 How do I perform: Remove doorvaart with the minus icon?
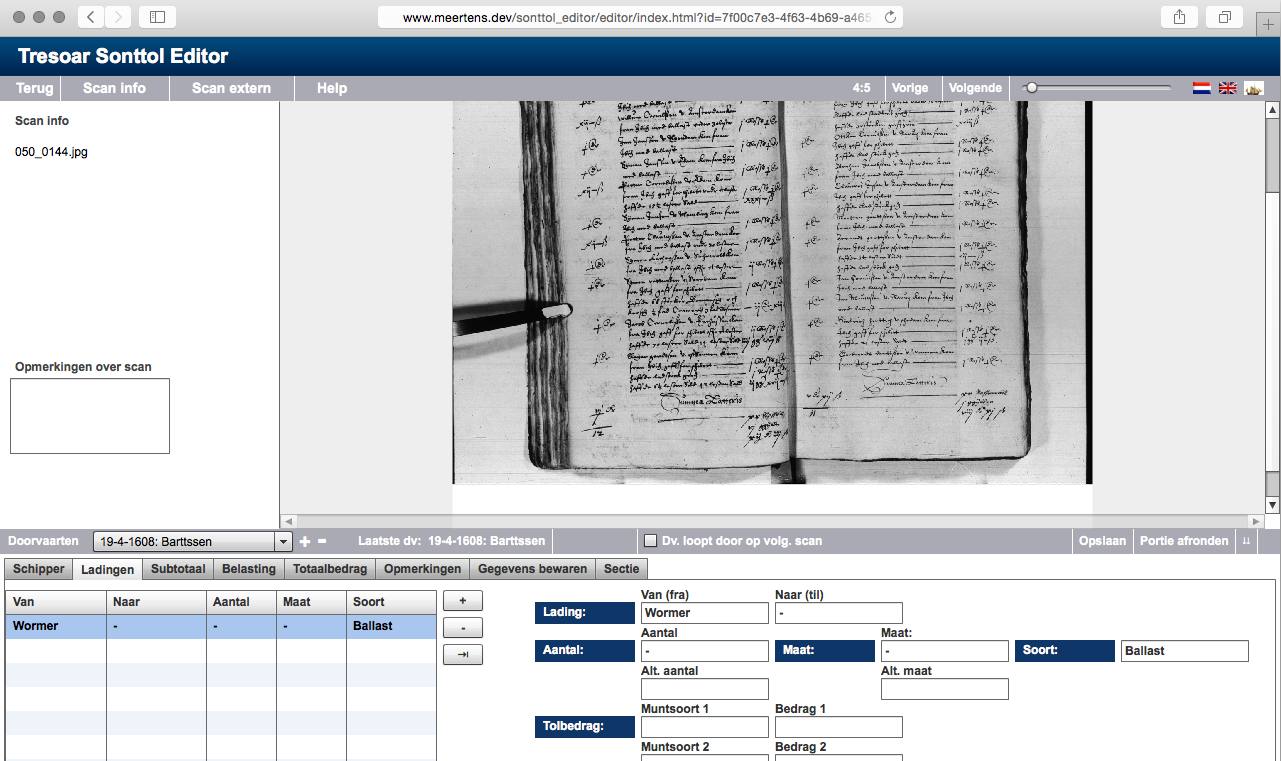click(322, 541)
